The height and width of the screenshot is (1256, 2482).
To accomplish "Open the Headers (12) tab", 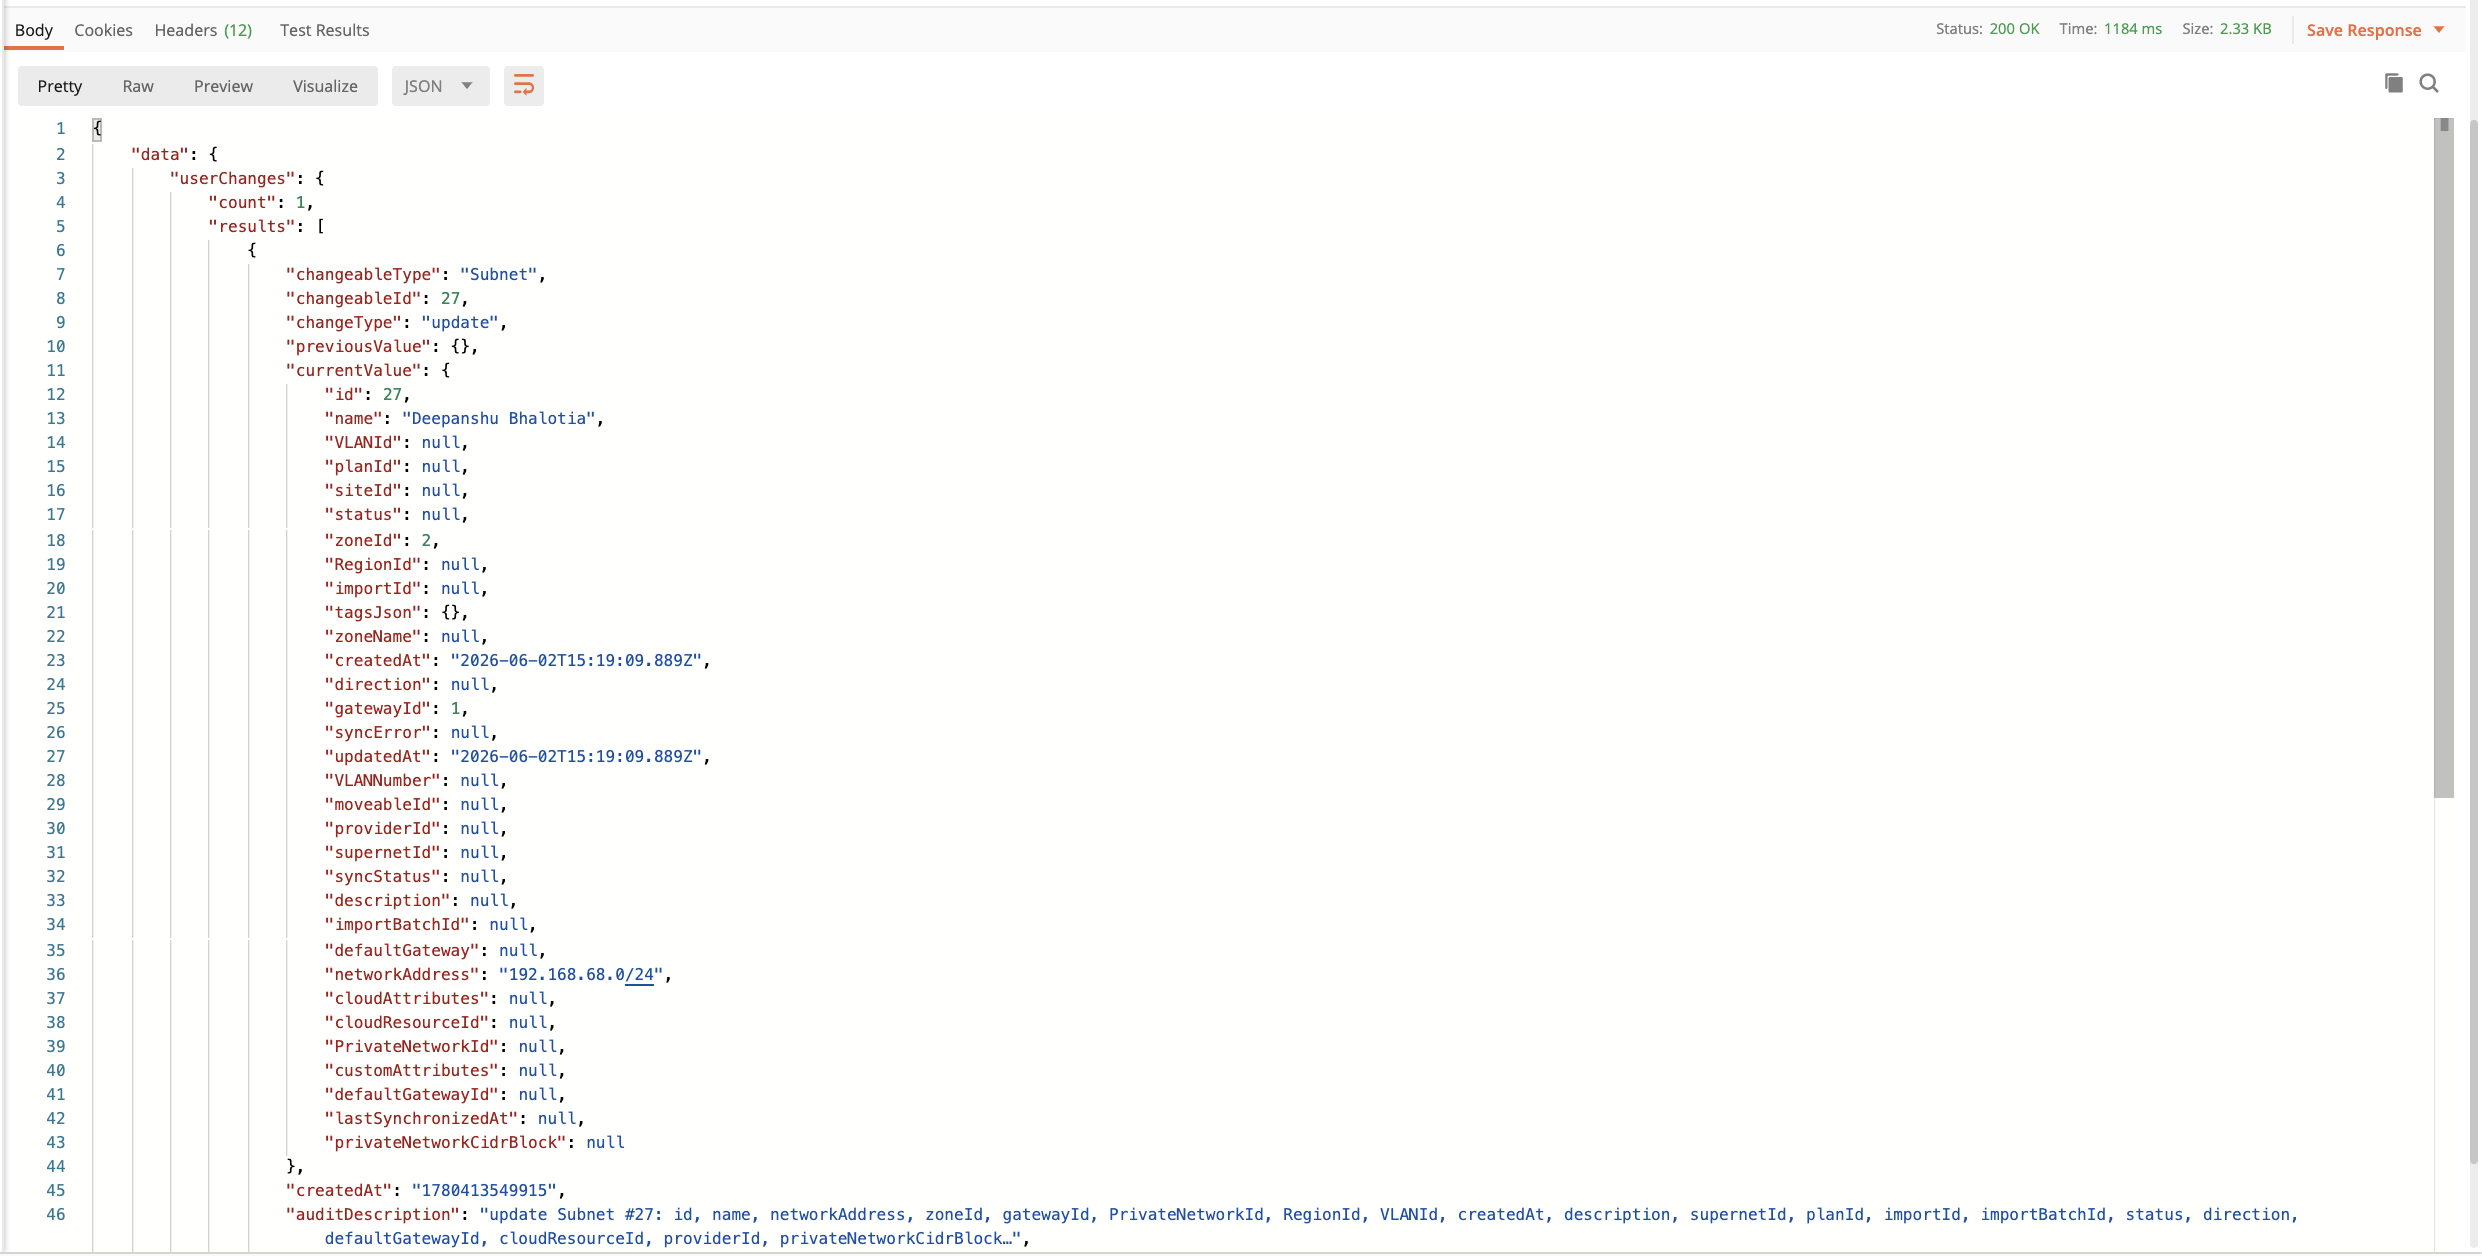I will click(203, 30).
